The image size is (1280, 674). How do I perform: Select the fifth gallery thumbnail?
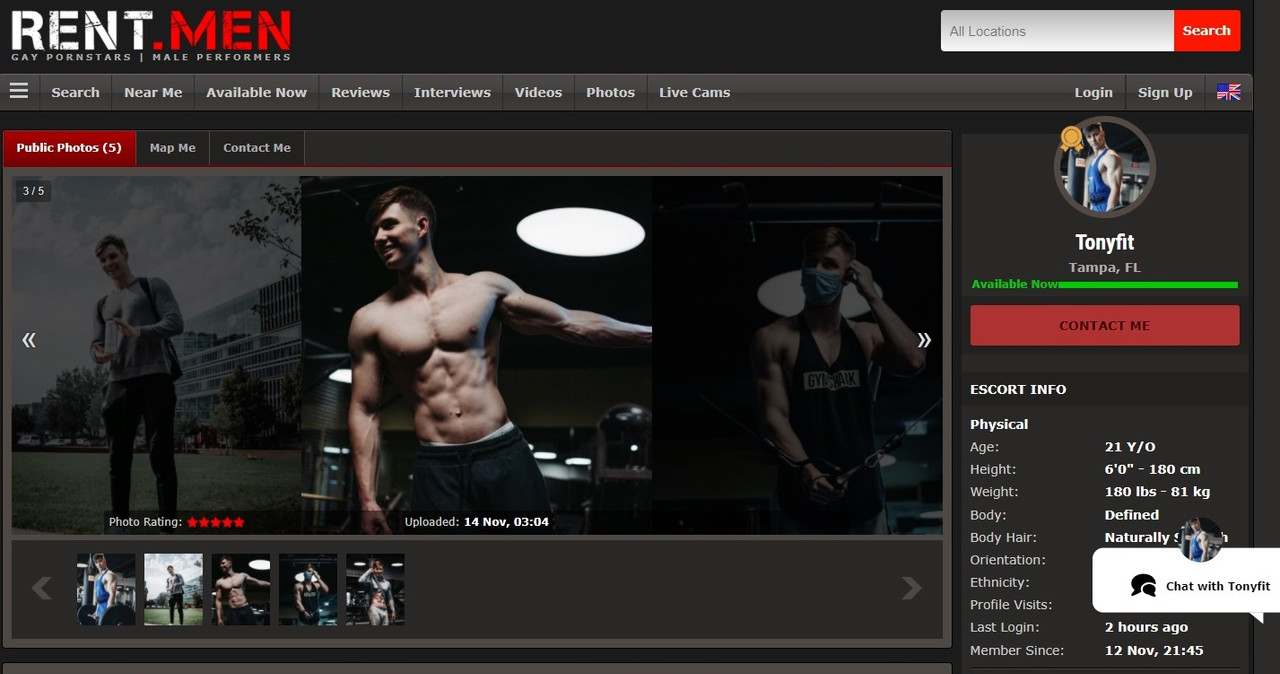(375, 589)
